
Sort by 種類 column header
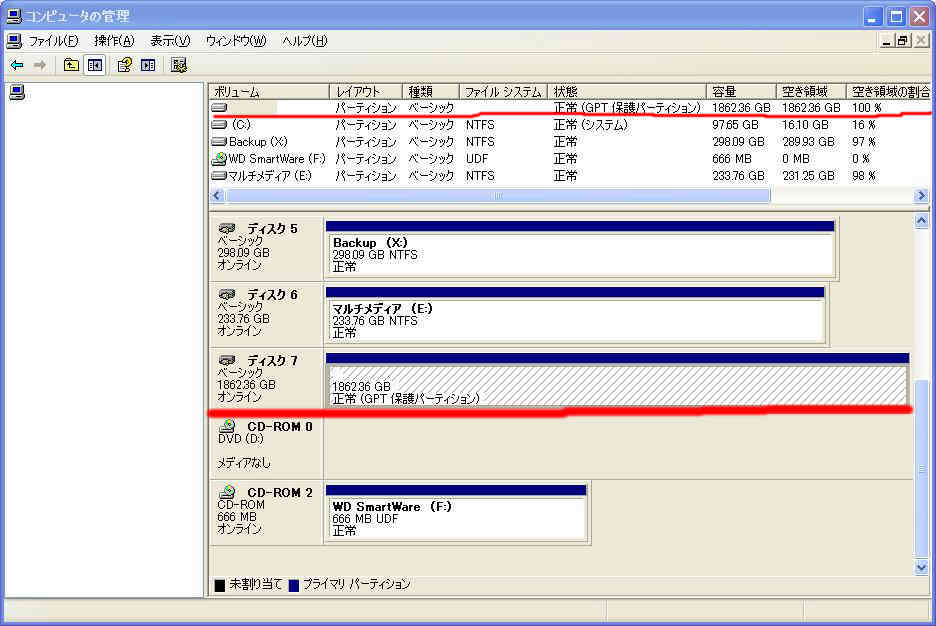click(431, 92)
